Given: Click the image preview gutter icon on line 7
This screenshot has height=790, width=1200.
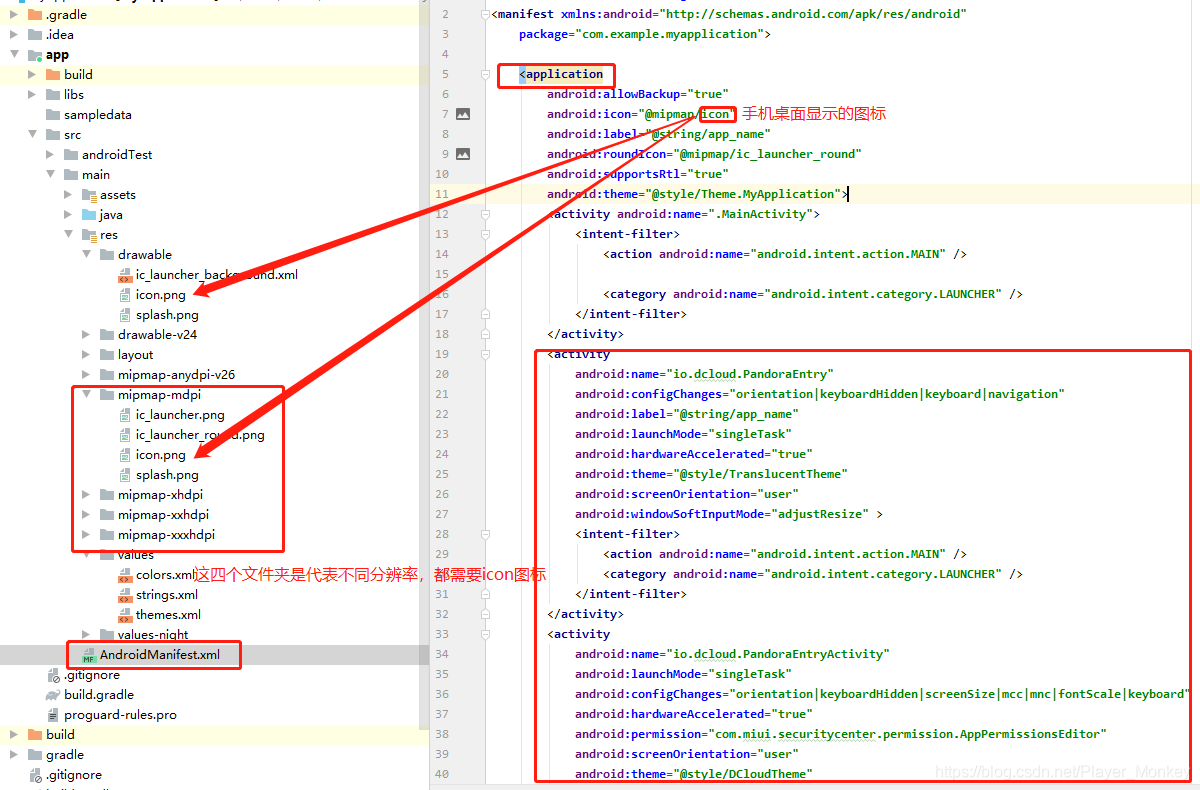Looking at the screenshot, I should [462, 114].
